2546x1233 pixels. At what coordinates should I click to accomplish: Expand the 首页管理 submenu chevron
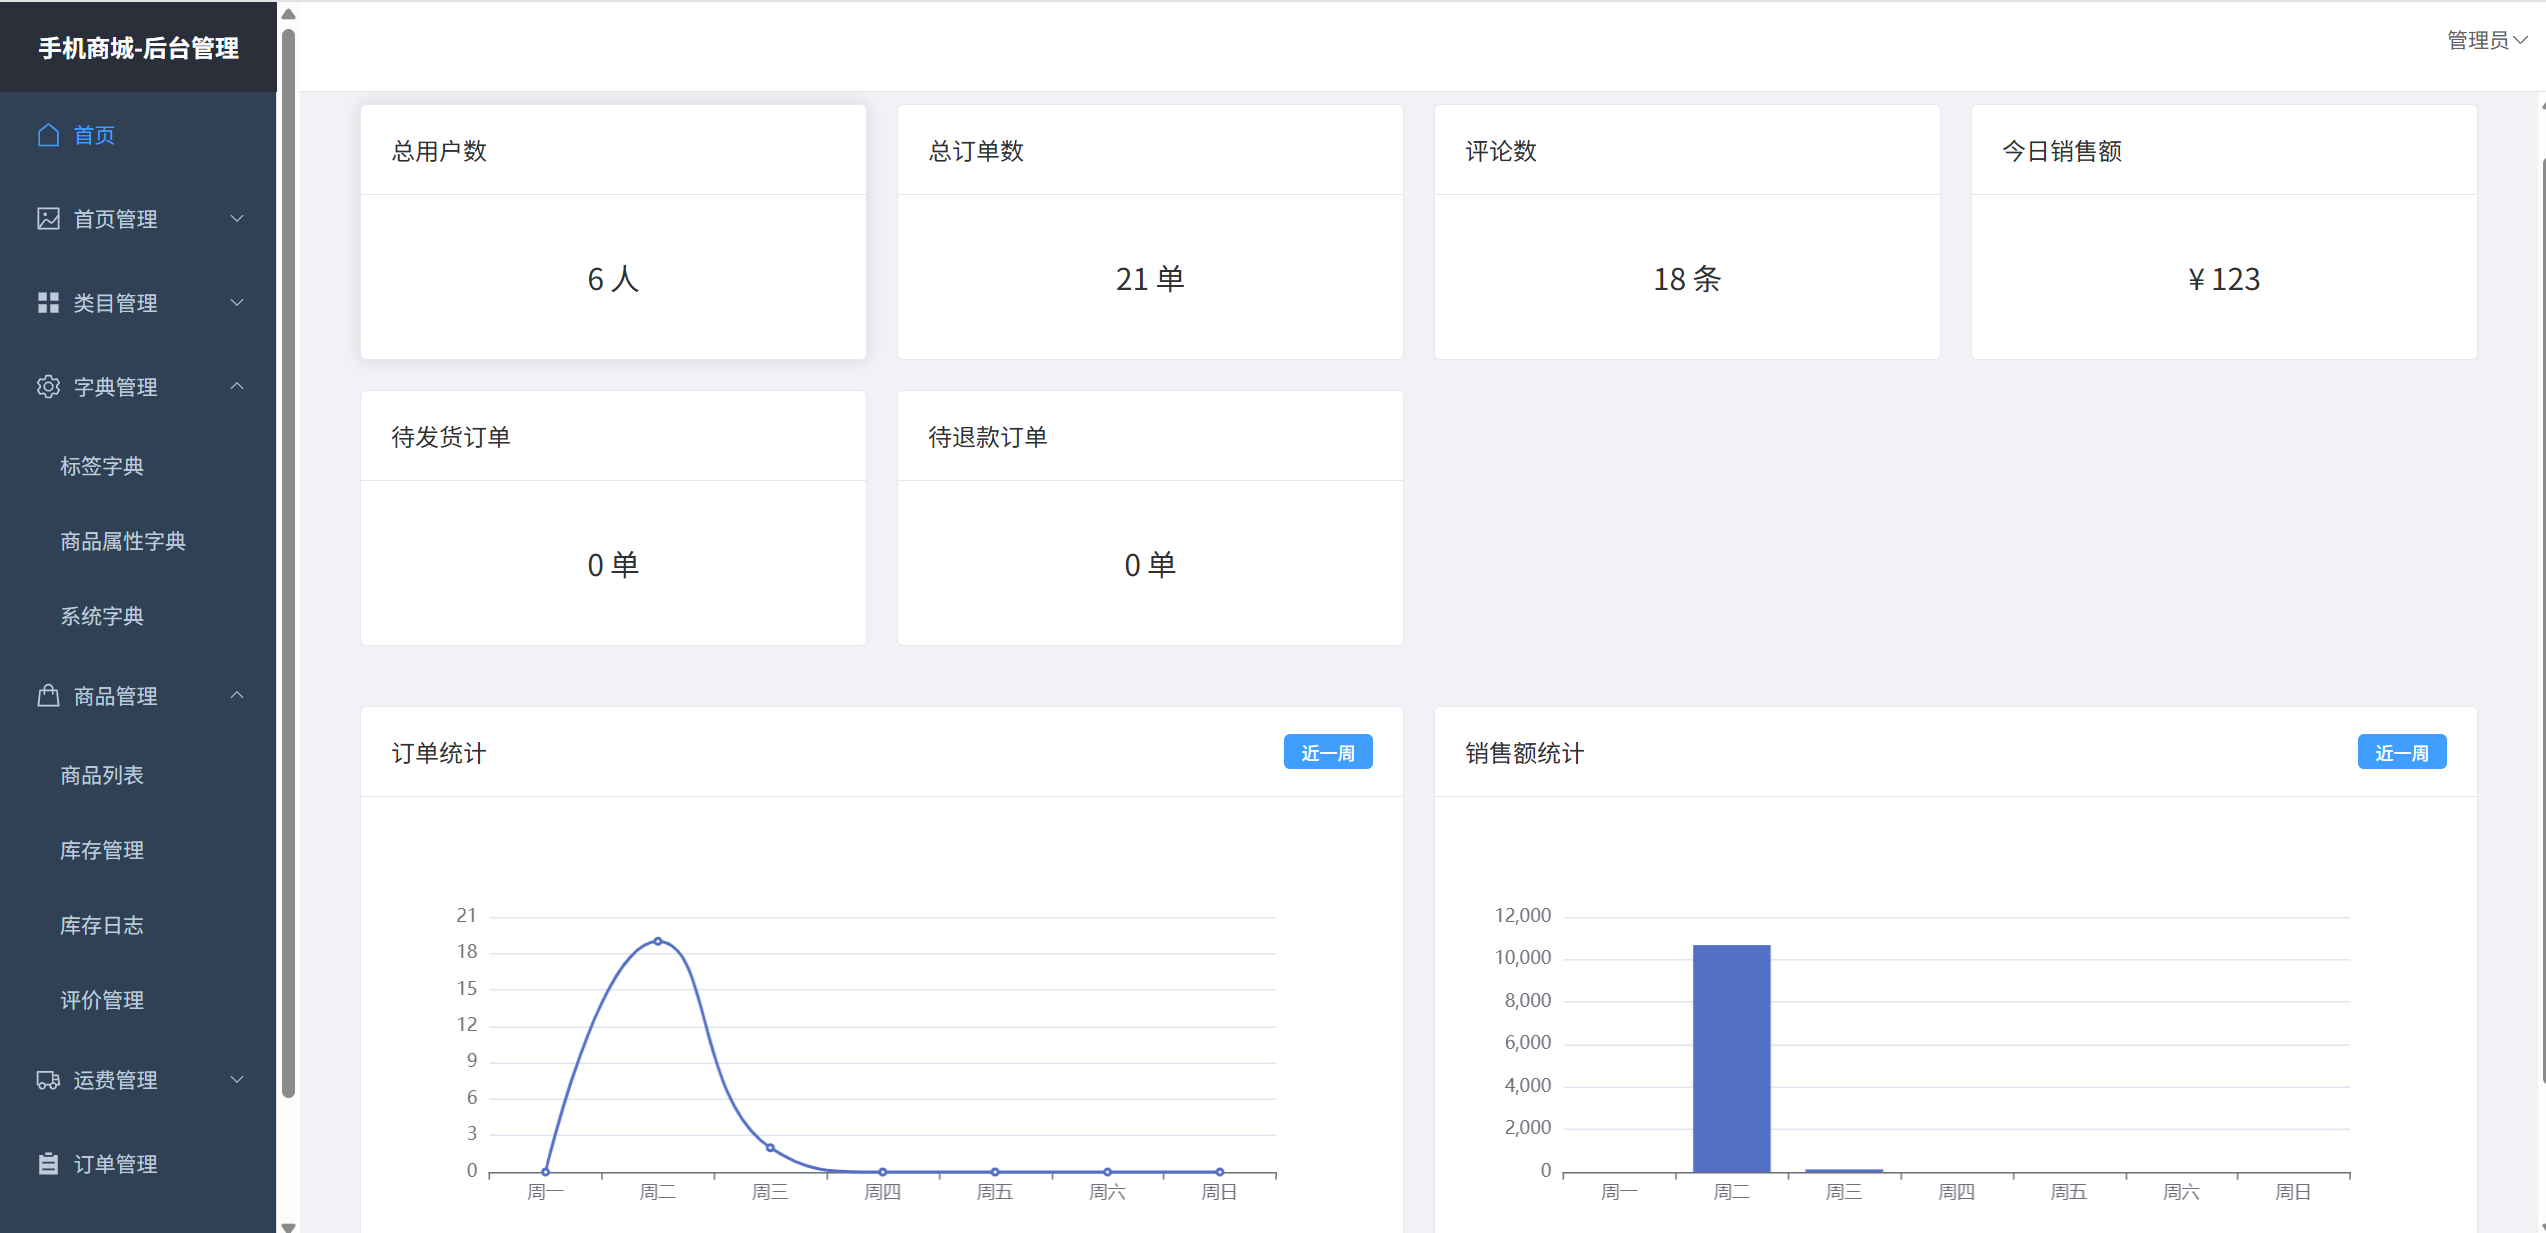(237, 219)
